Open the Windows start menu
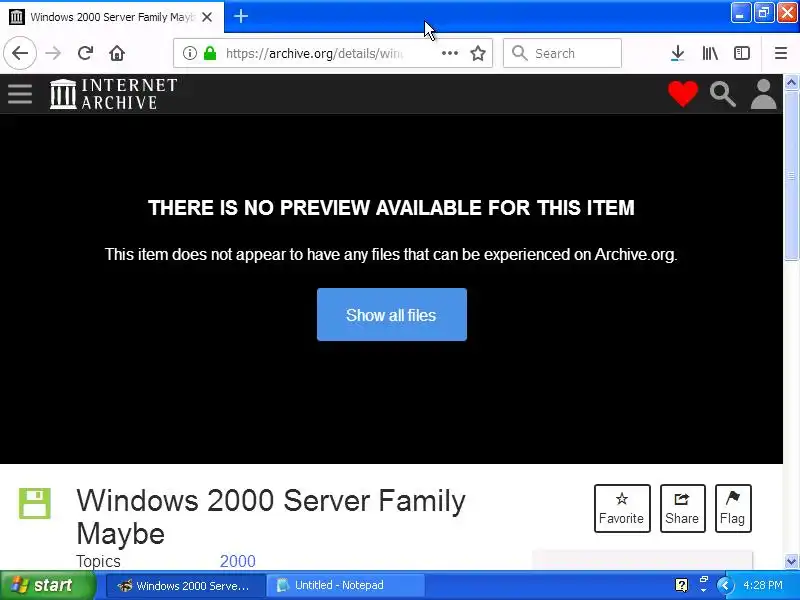800x600 pixels. point(47,585)
